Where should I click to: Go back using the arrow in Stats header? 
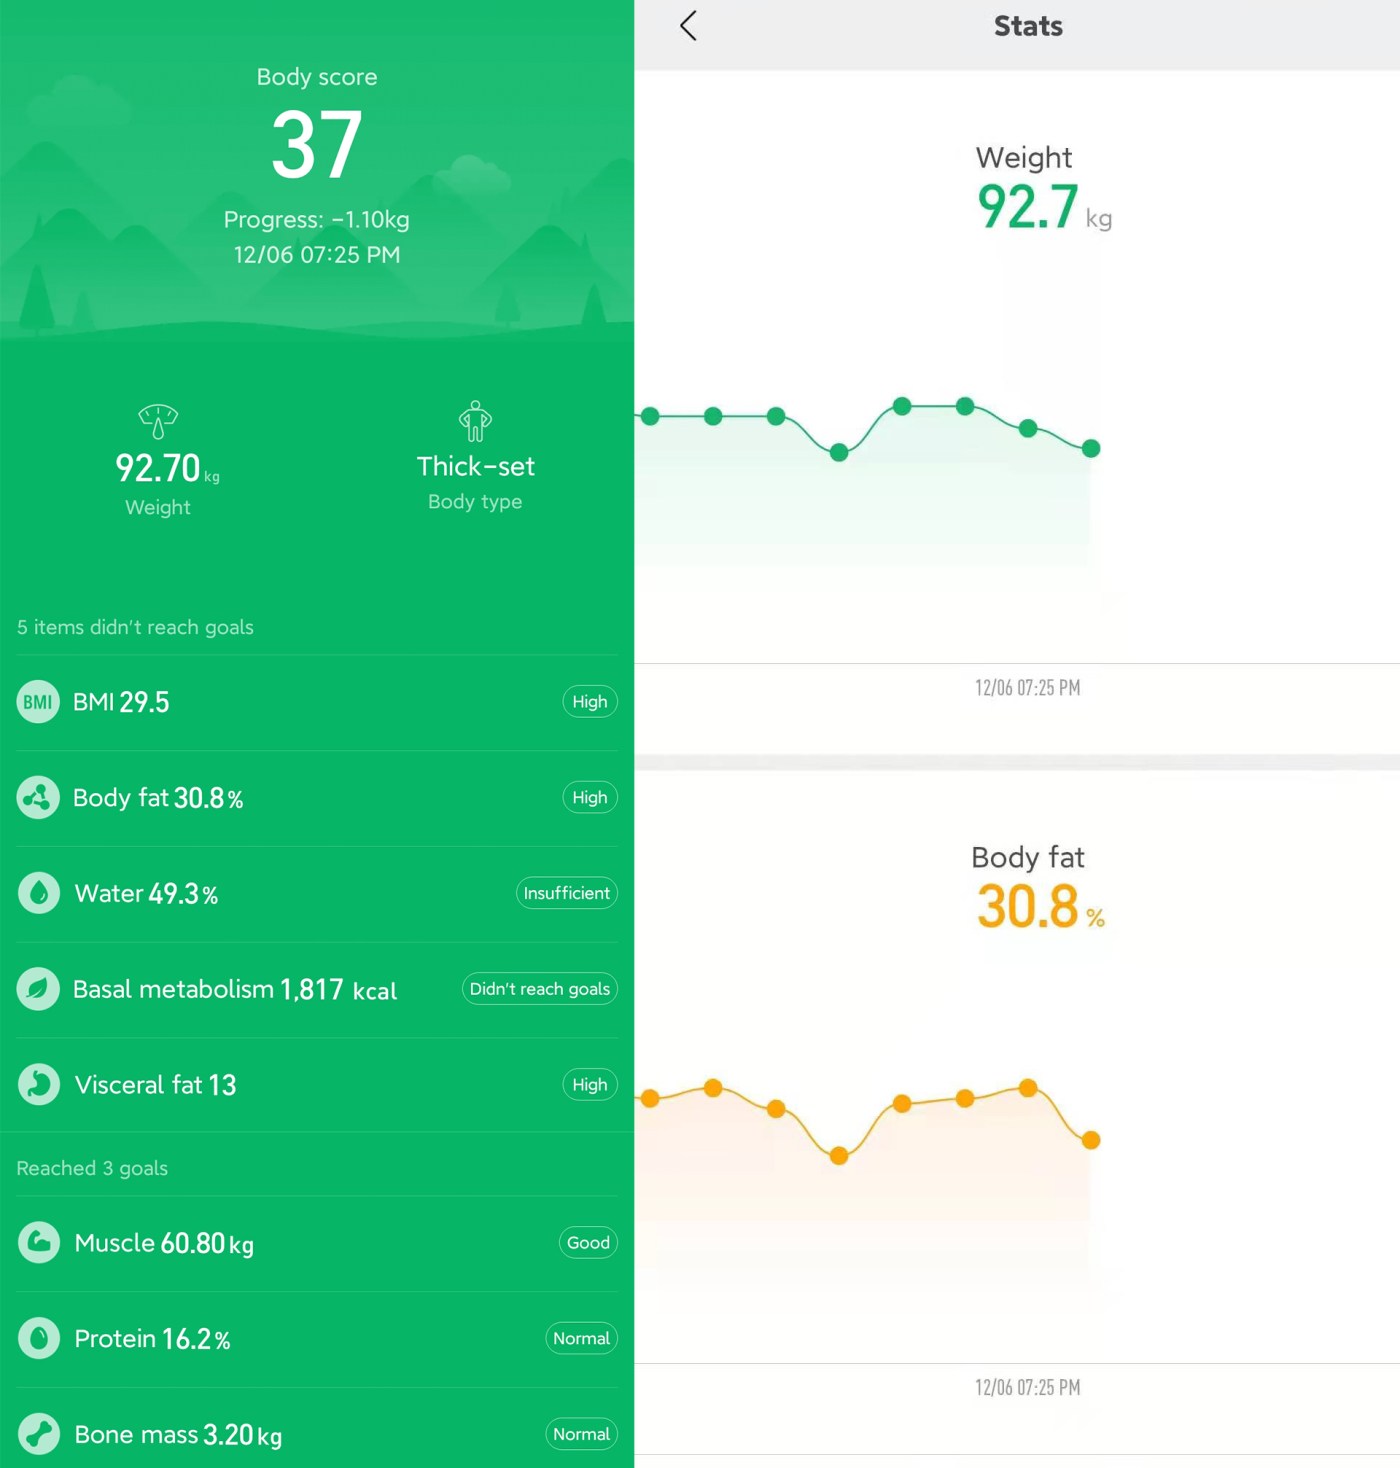point(687,27)
